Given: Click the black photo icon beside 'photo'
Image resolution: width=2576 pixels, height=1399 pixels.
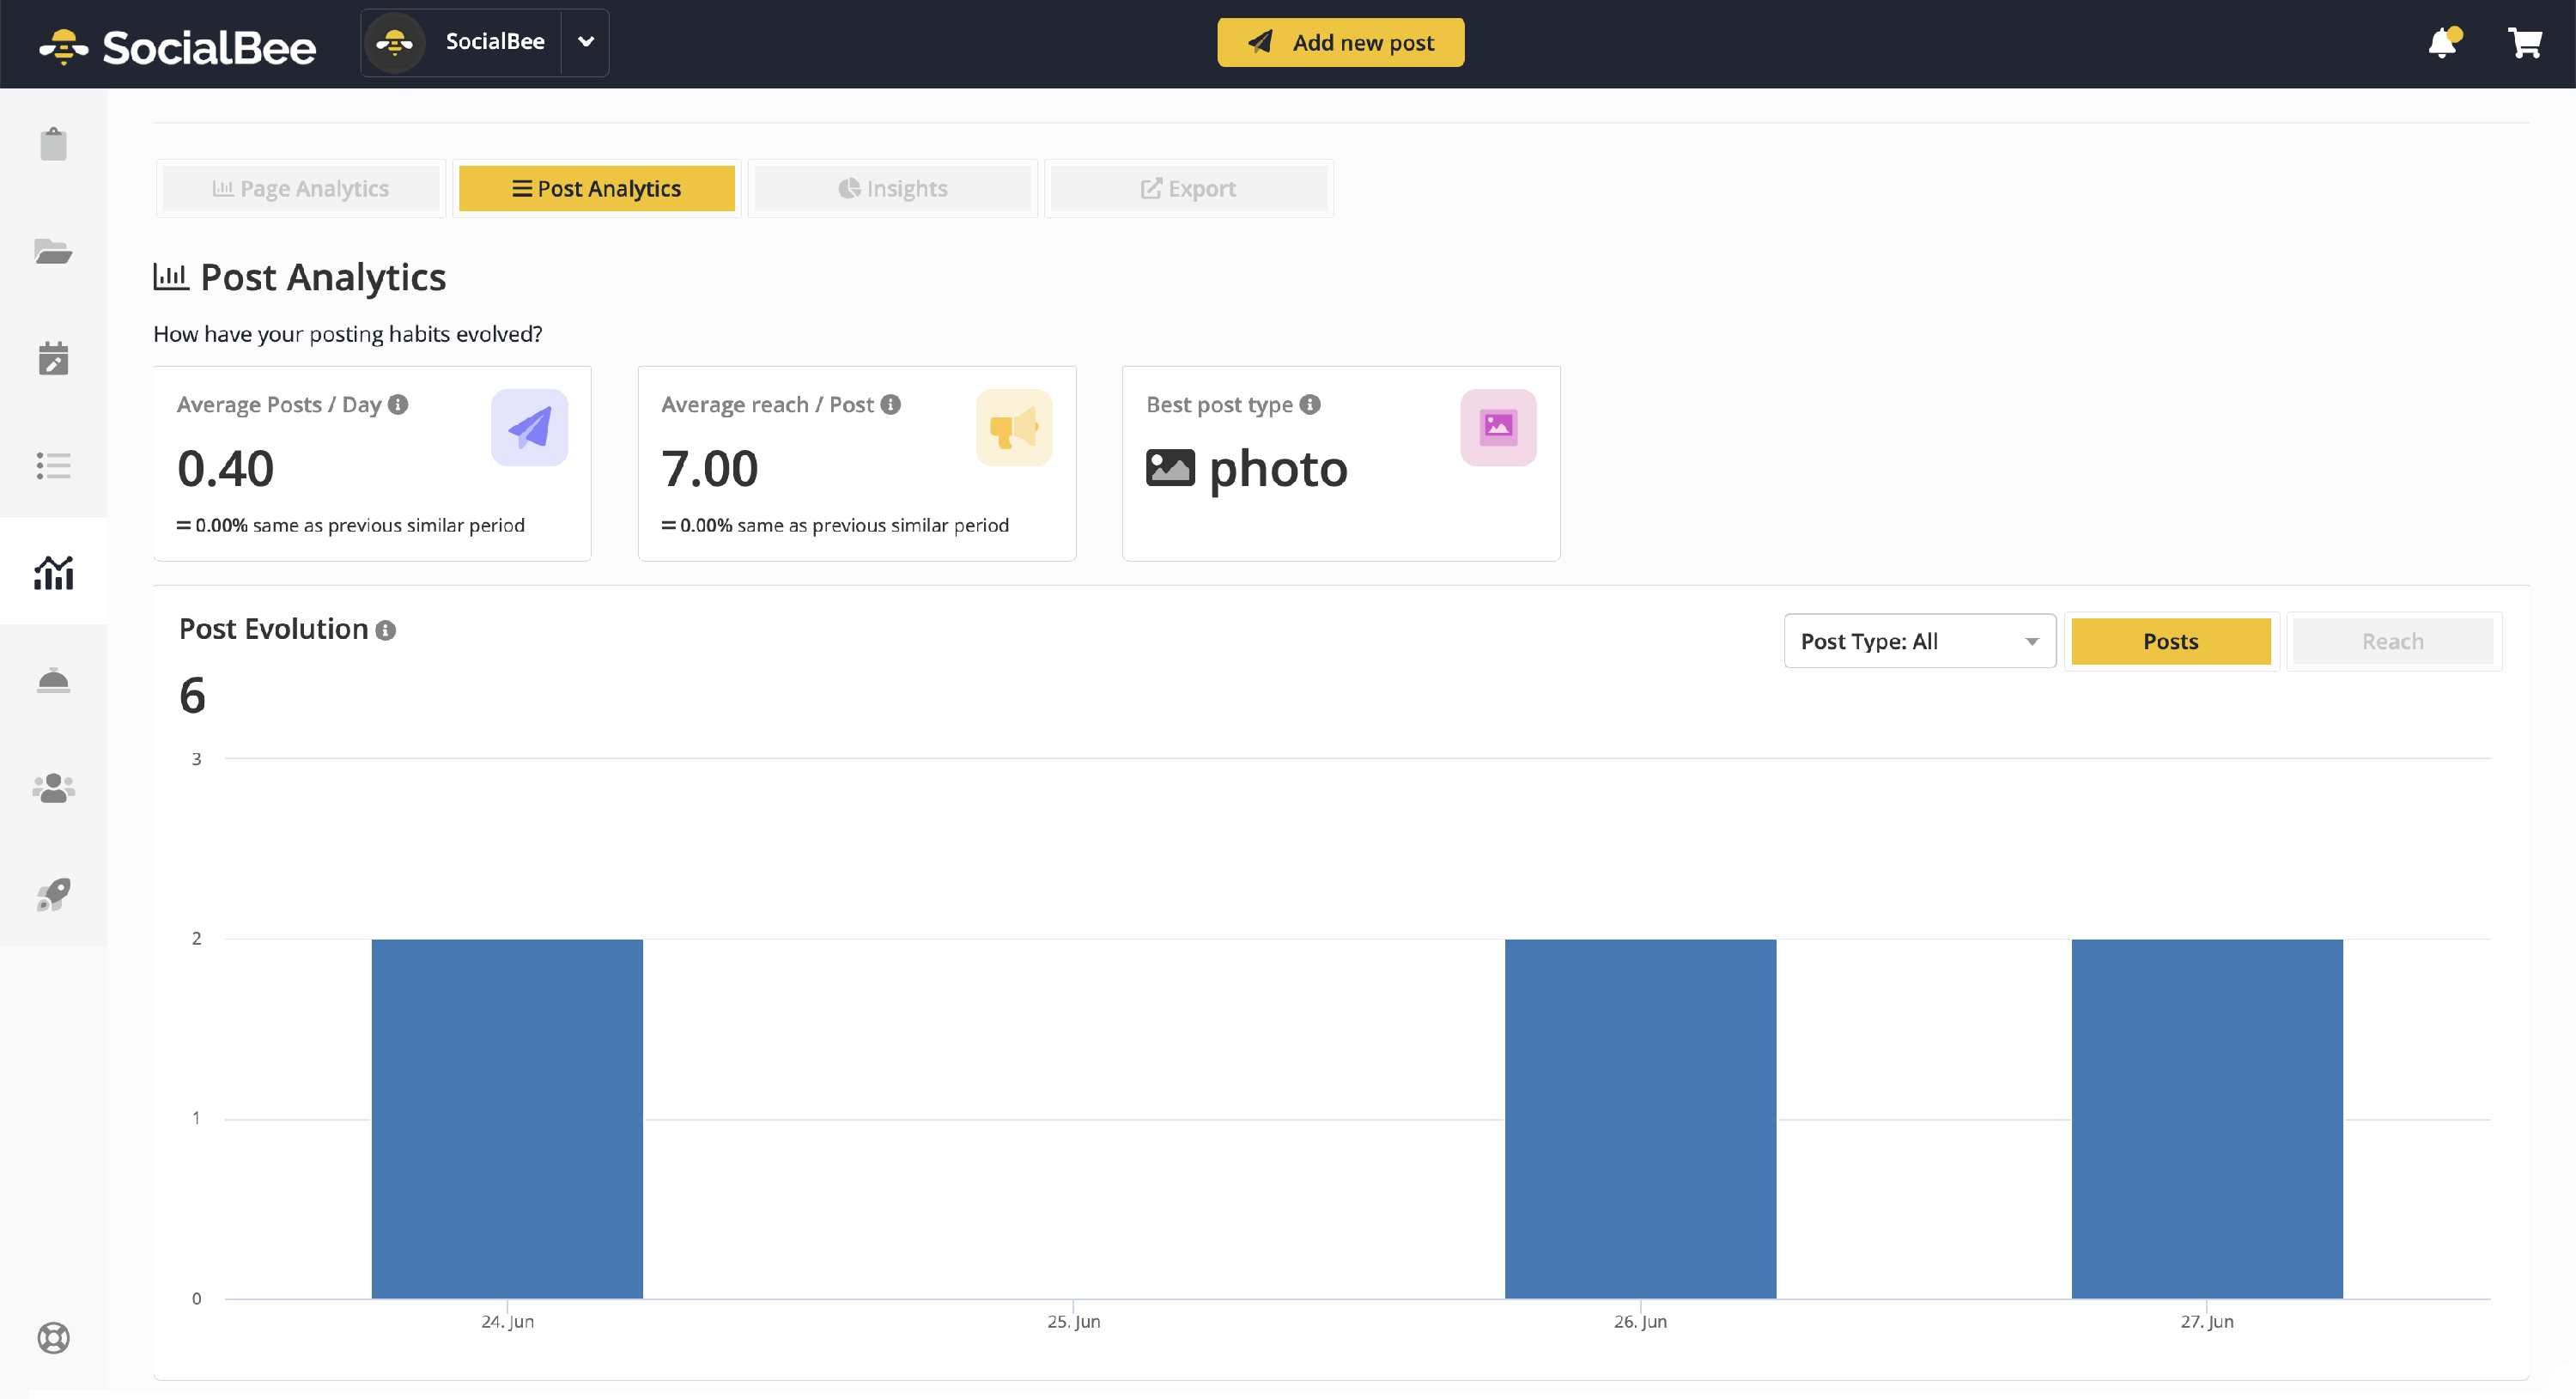Looking at the screenshot, I should coord(1170,468).
